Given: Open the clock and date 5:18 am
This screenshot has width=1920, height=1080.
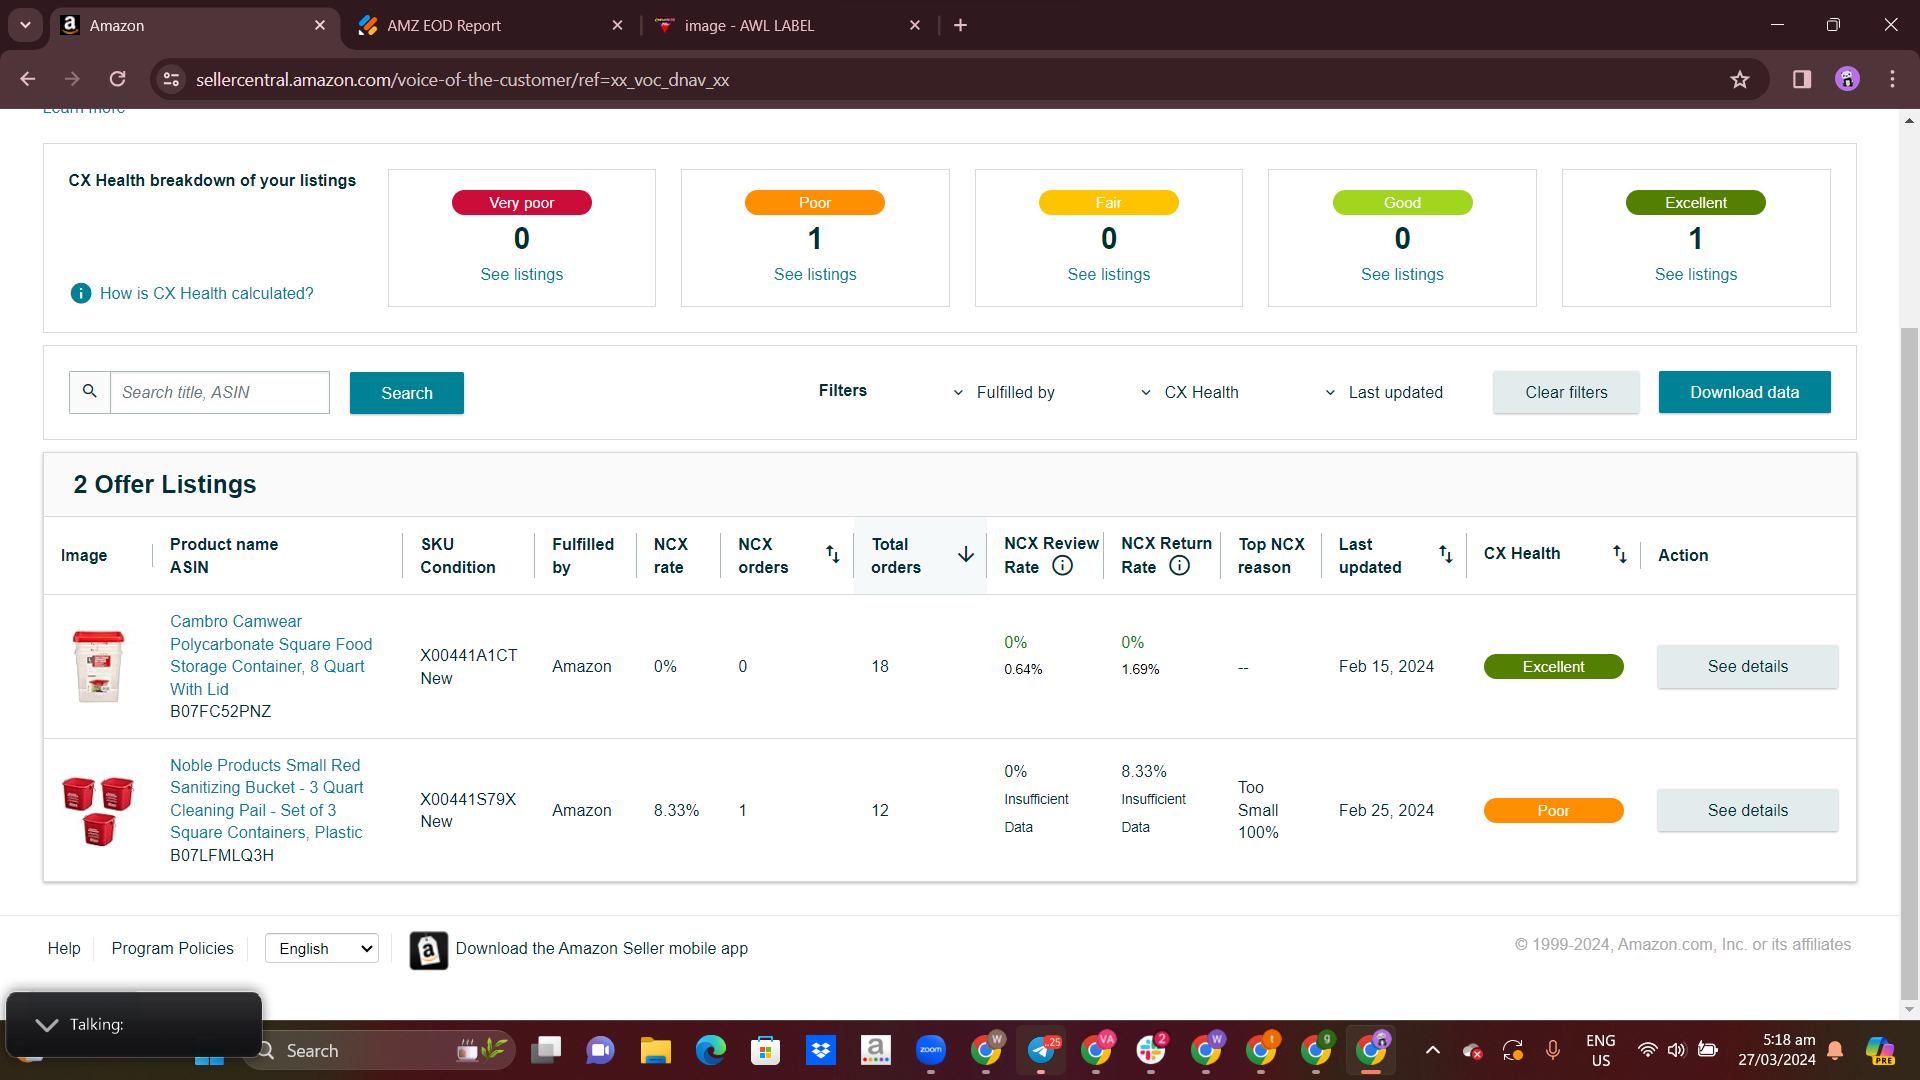Looking at the screenshot, I should point(1777,1050).
